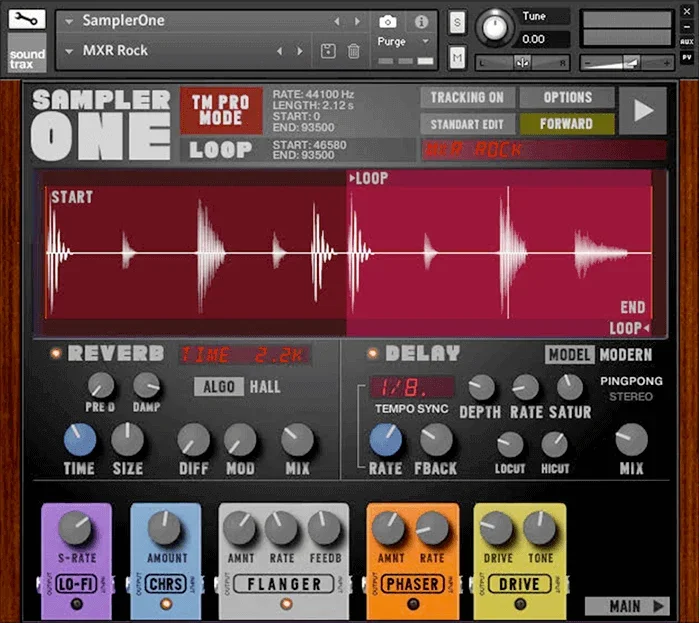Screen dimensions: 699x623
Task: Save the MXR Rock snapshot
Action: 328,51
